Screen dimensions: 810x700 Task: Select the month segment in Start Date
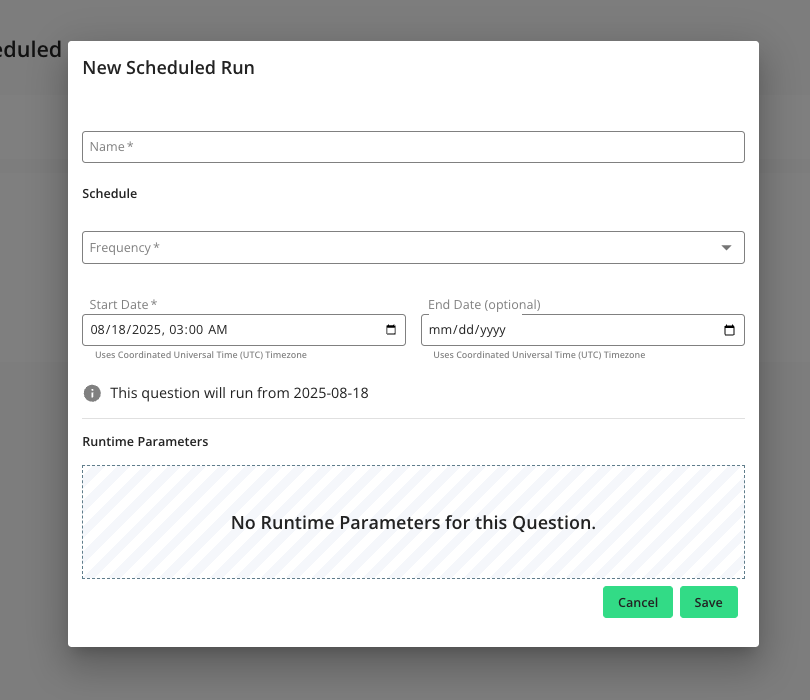click(97, 330)
